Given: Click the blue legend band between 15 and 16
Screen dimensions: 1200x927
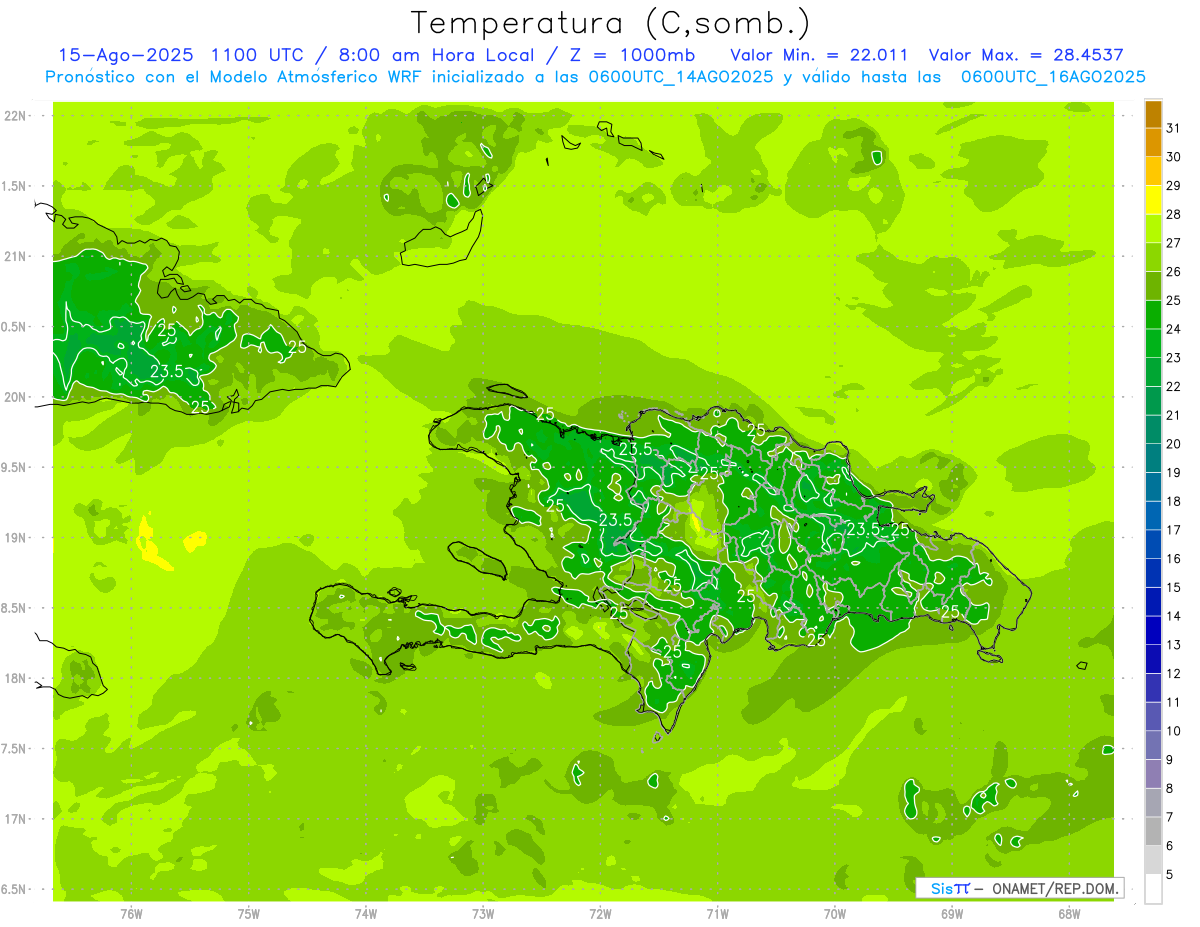Looking at the screenshot, I should tap(1153, 573).
